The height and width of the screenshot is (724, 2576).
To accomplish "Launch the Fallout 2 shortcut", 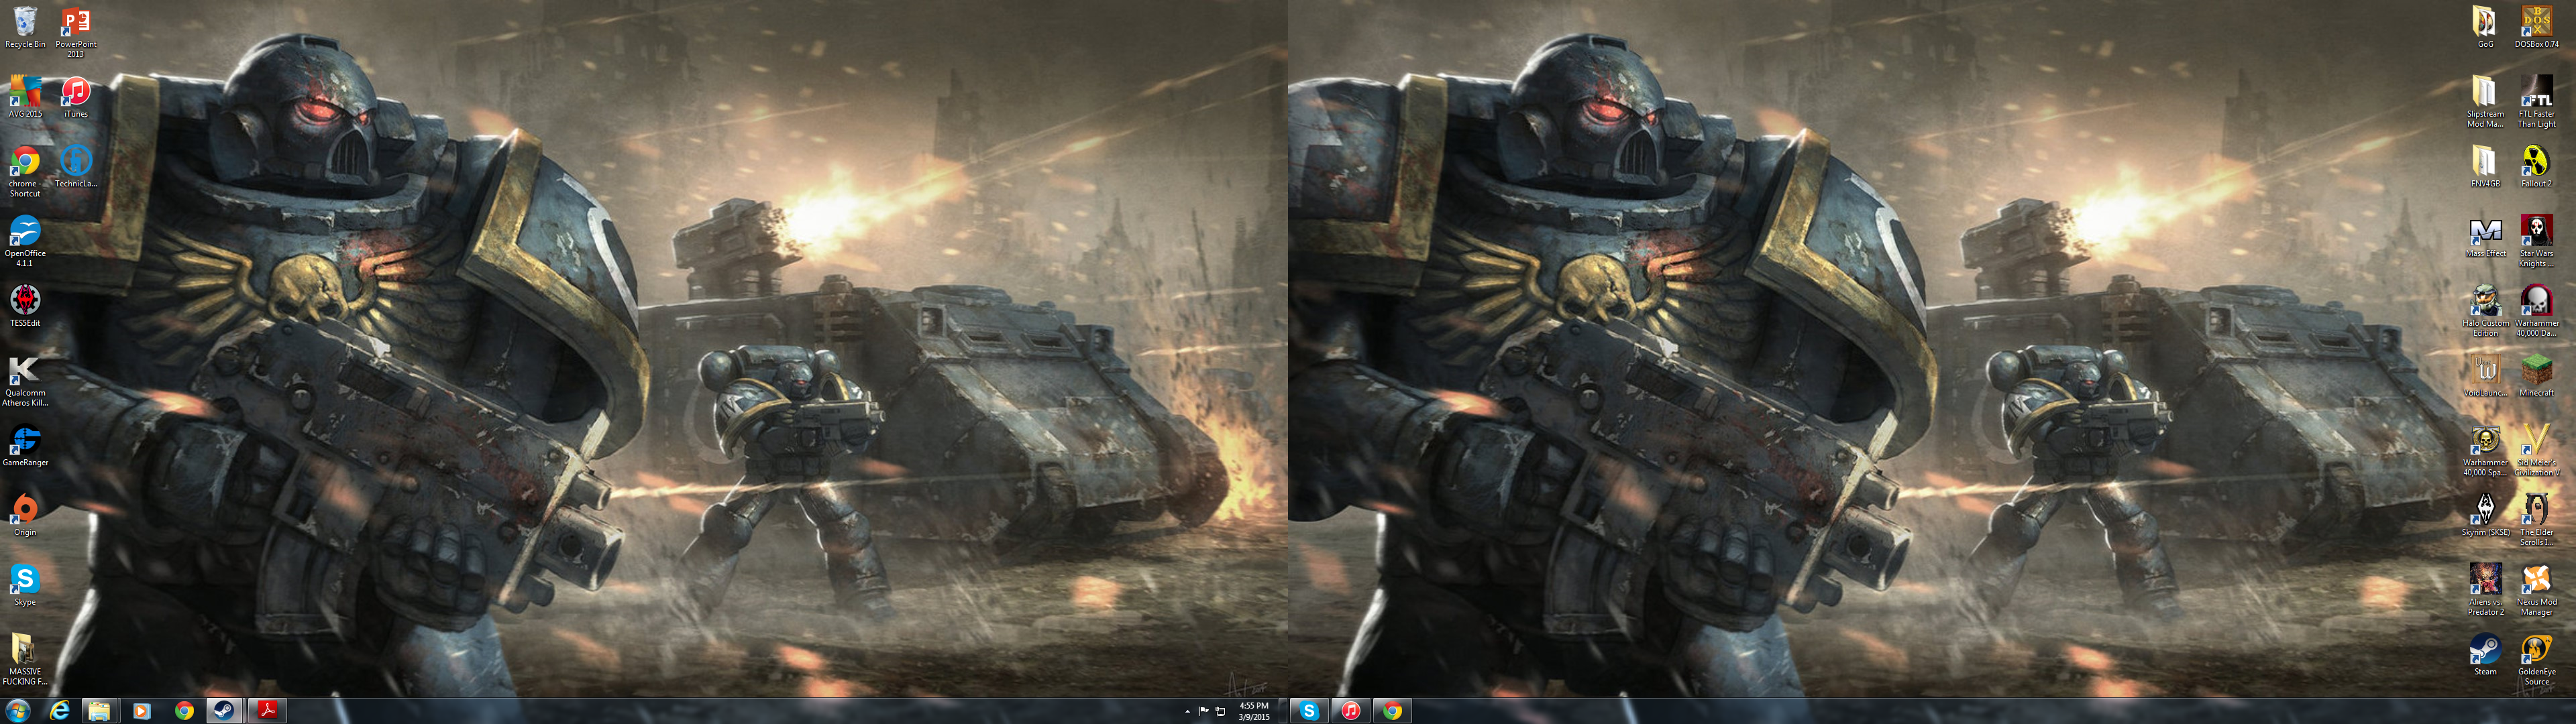I will pos(2536,167).
